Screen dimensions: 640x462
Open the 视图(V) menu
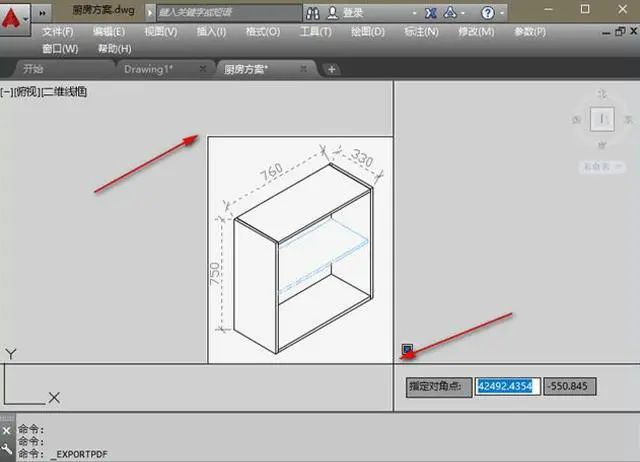point(161,31)
